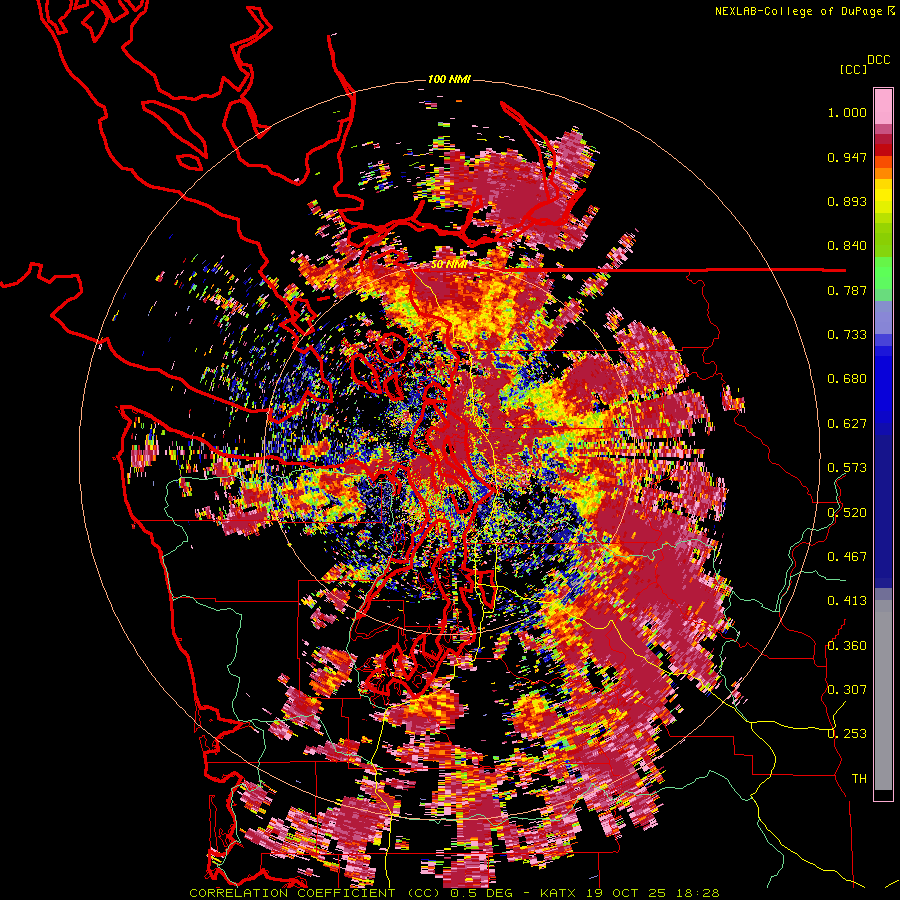The width and height of the screenshot is (900, 900).
Task: Click the 0.413 legend value
Action: click(x=847, y=601)
